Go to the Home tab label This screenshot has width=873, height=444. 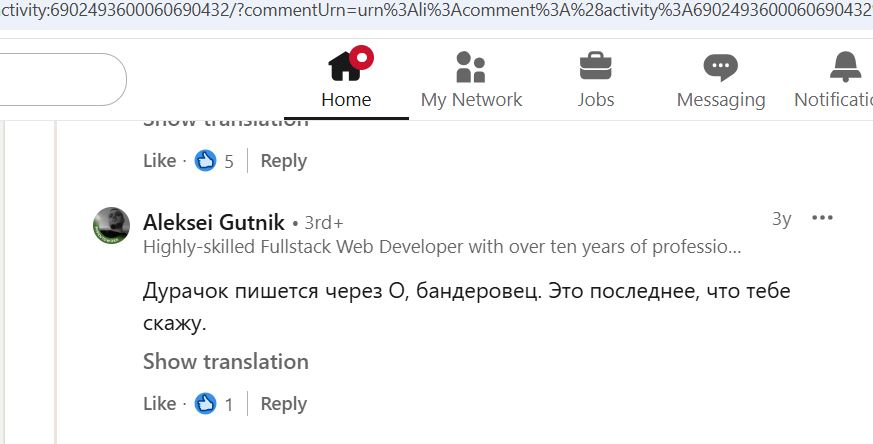point(346,99)
